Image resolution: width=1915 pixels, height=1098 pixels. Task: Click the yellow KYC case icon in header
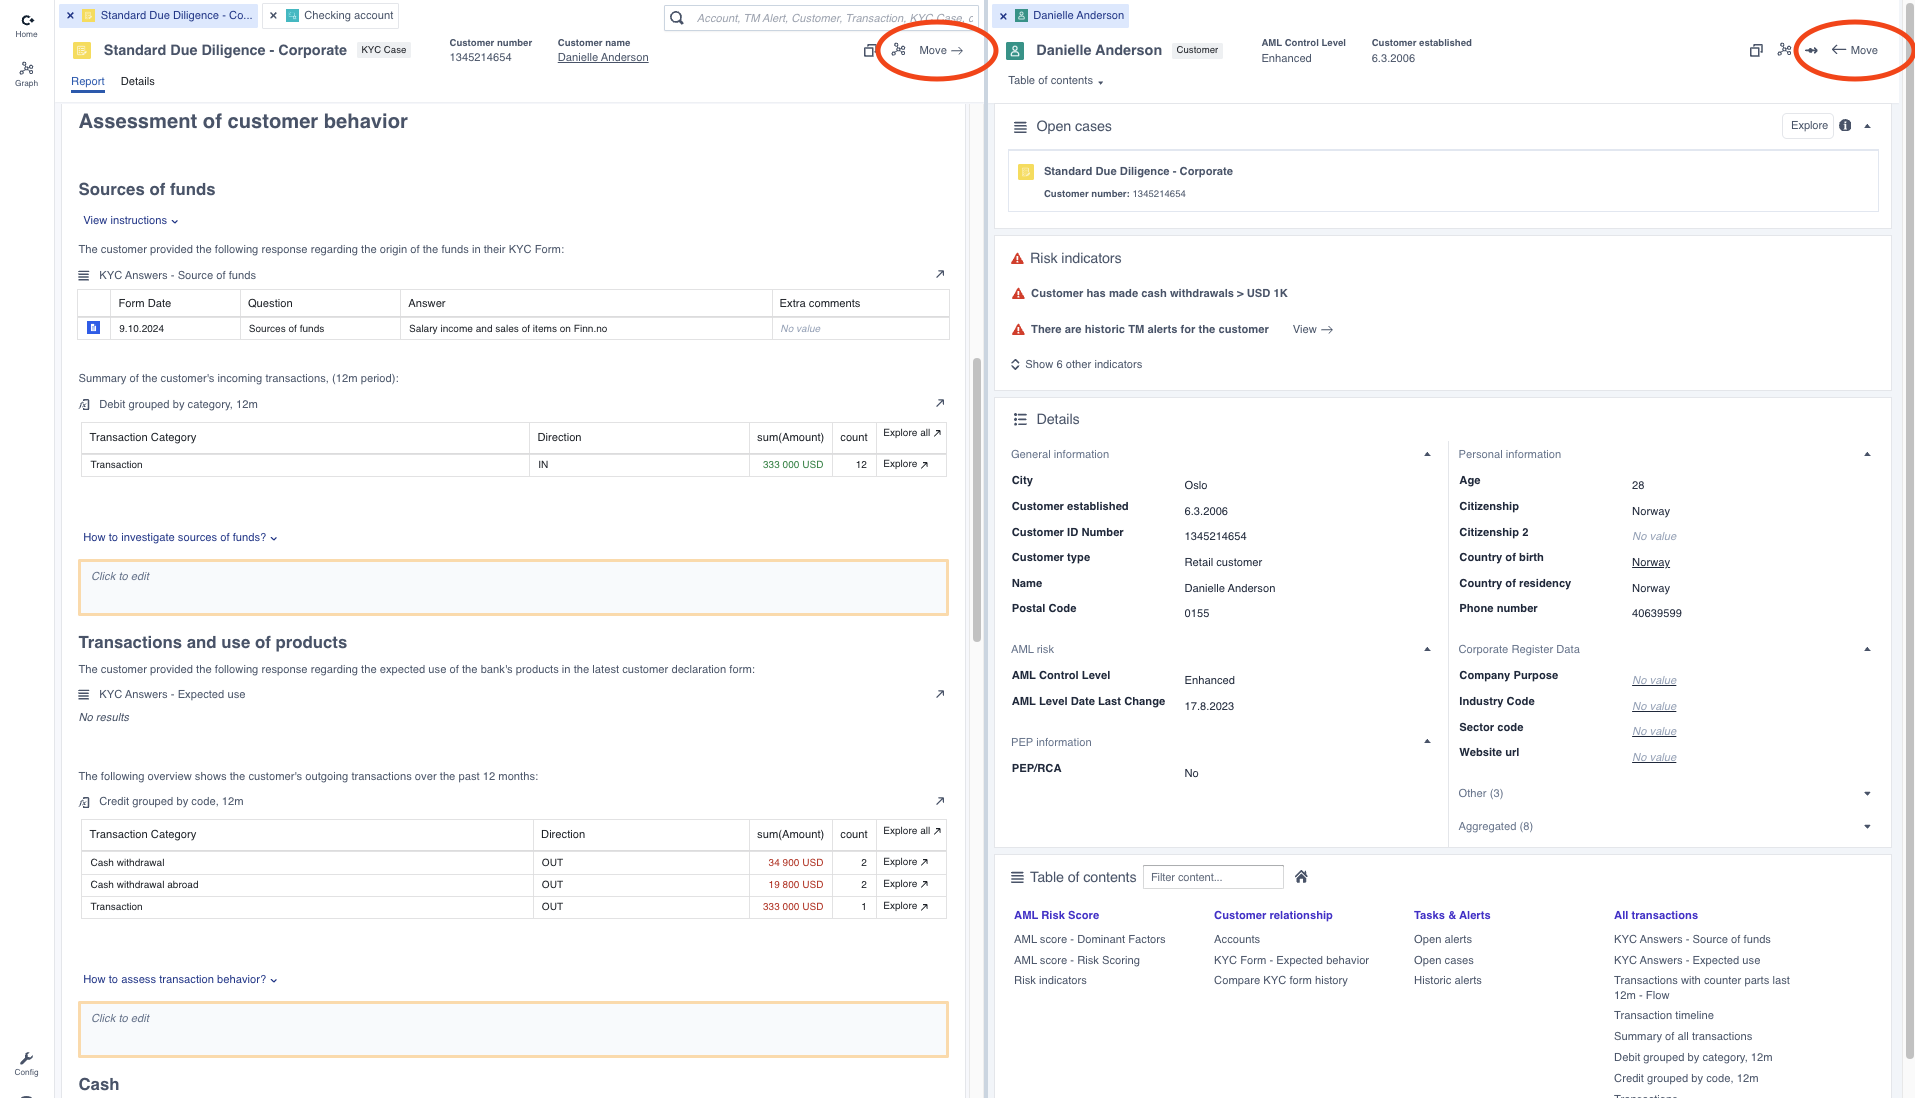tap(82, 51)
